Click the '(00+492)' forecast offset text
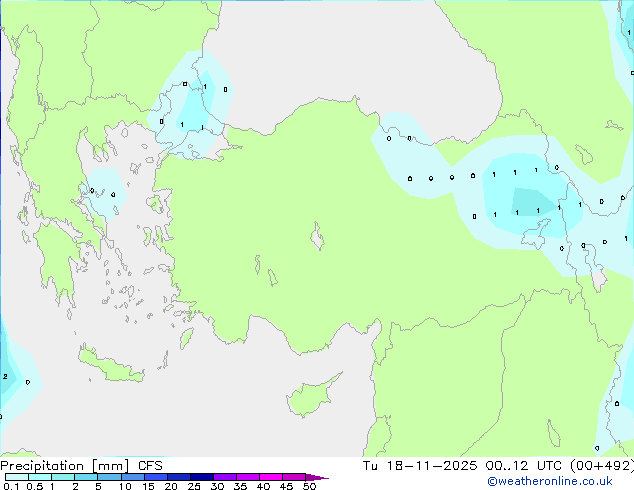 pos(602,466)
